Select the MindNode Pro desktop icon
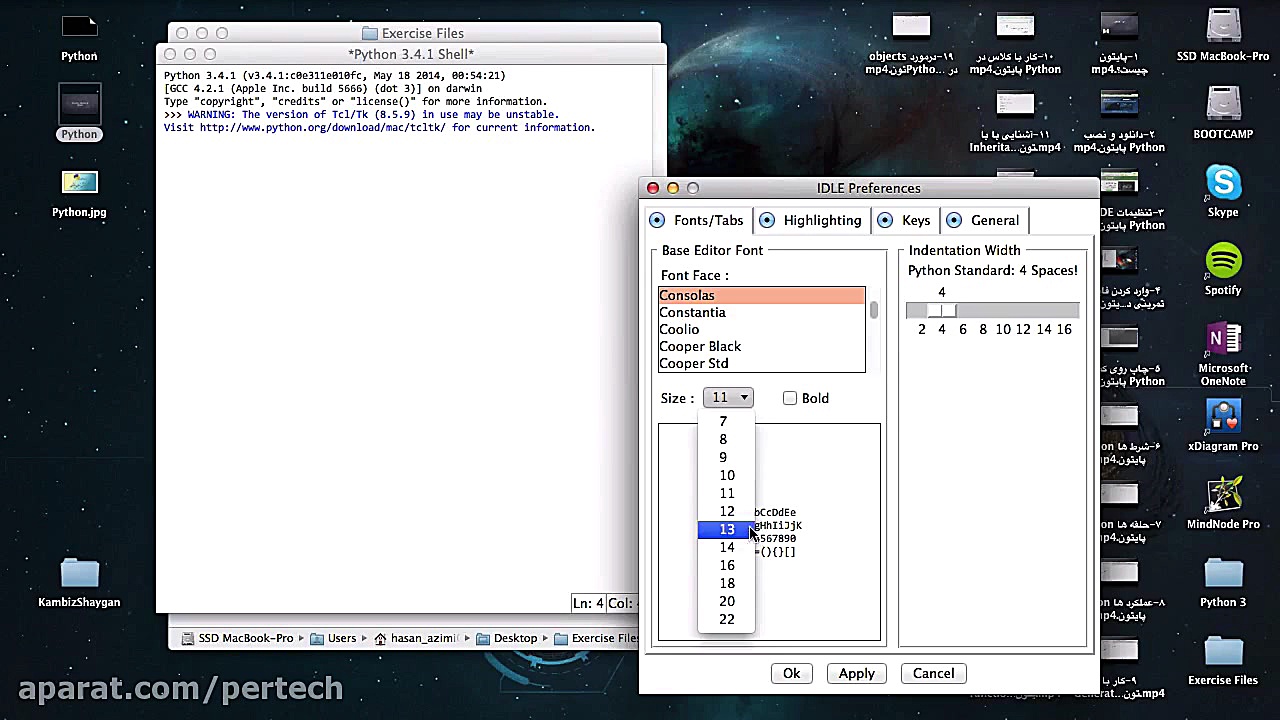This screenshot has height=720, width=1280. click(1223, 497)
